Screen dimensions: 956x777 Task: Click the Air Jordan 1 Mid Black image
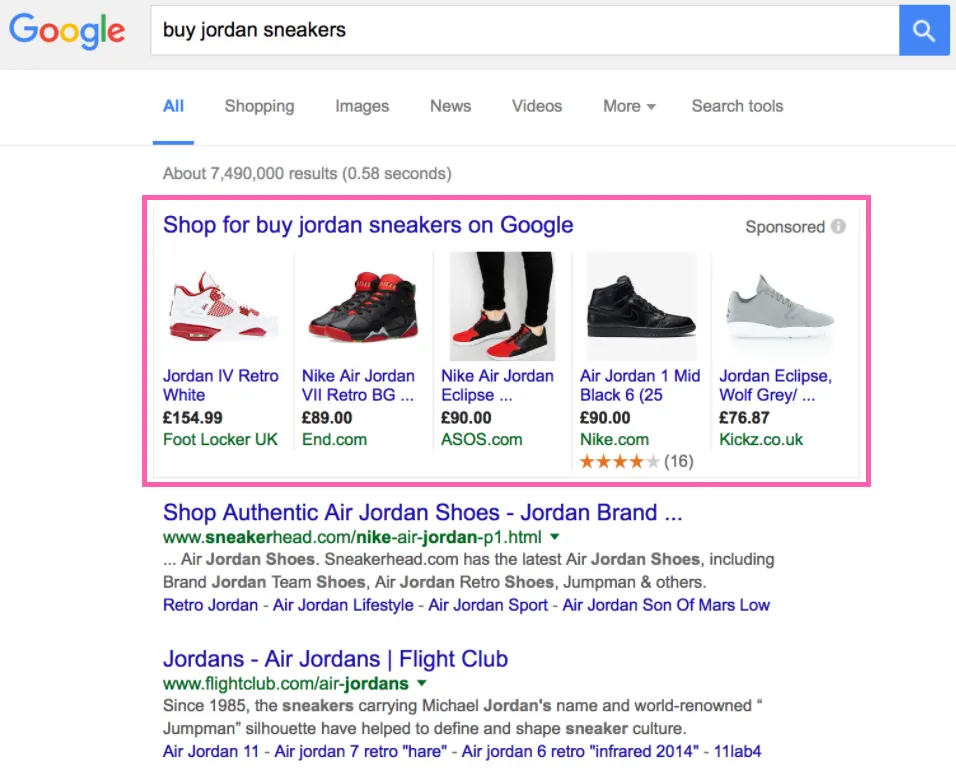pyautogui.click(x=641, y=306)
